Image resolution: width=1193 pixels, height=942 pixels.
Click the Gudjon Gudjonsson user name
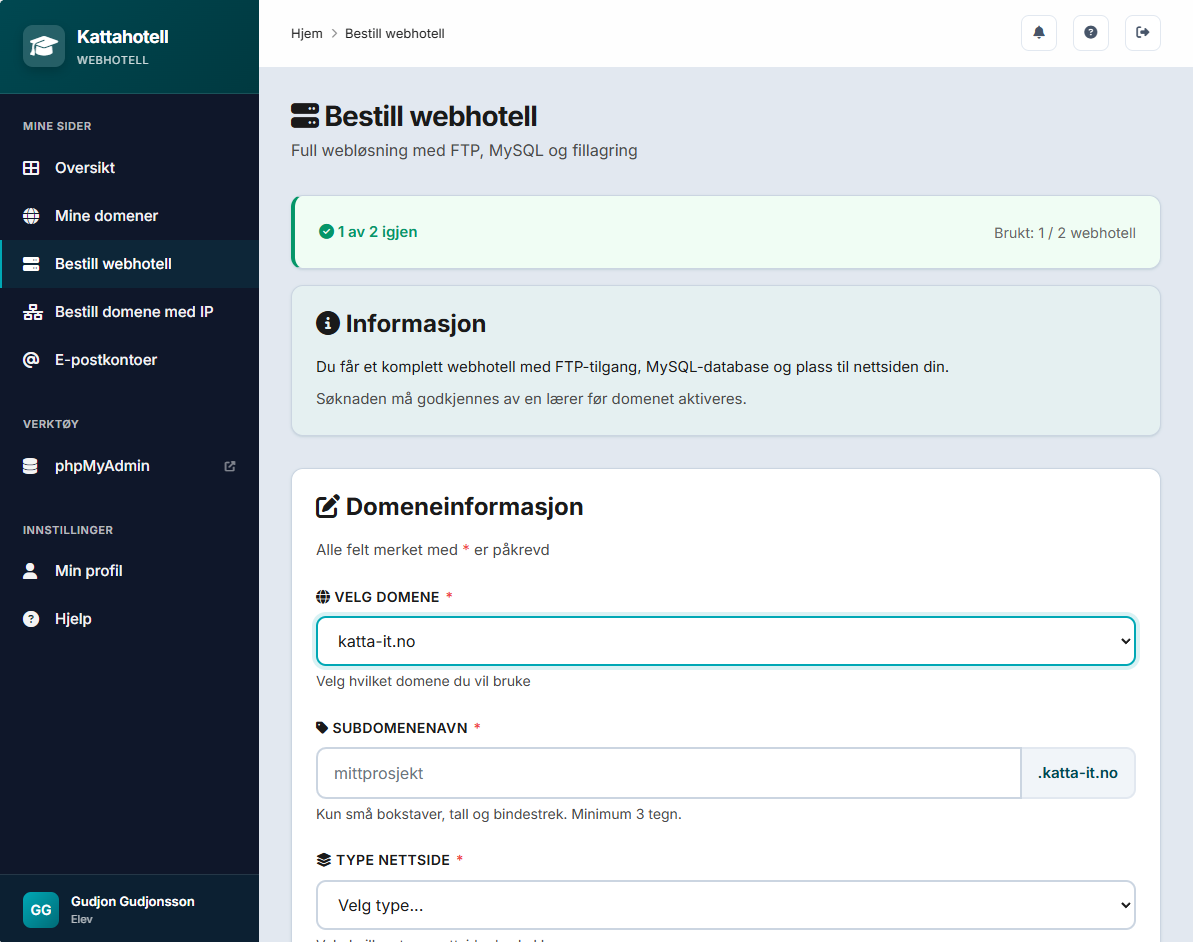click(132, 902)
